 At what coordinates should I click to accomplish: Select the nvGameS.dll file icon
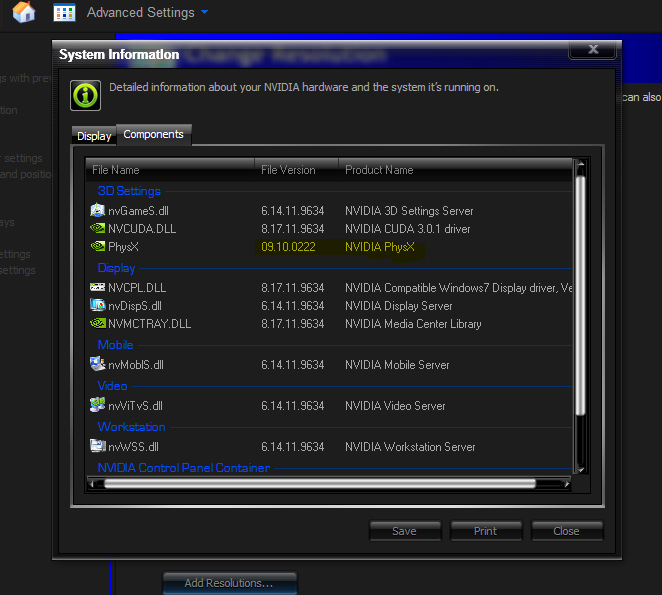point(98,211)
